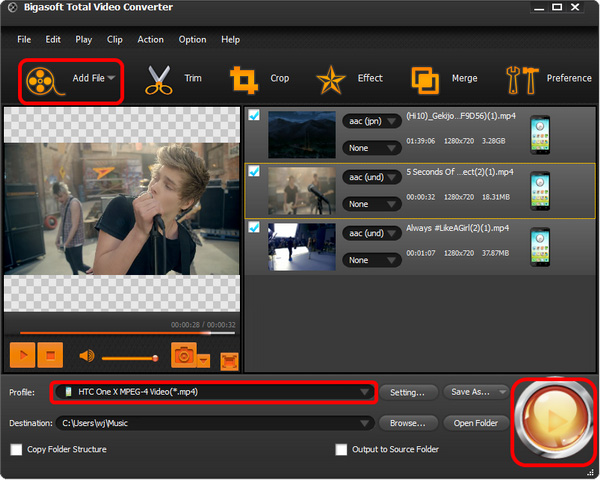
Task: Select the Gekijo video thumbnail
Action: 302,135
